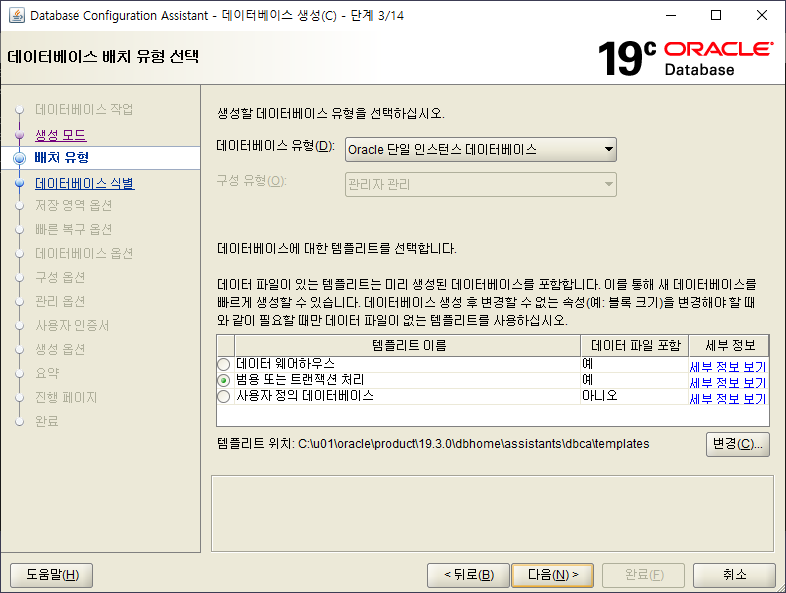Screen dimensions: 786x593
Task: Minimize the Database Configuration Assistant window
Action: coord(671,16)
